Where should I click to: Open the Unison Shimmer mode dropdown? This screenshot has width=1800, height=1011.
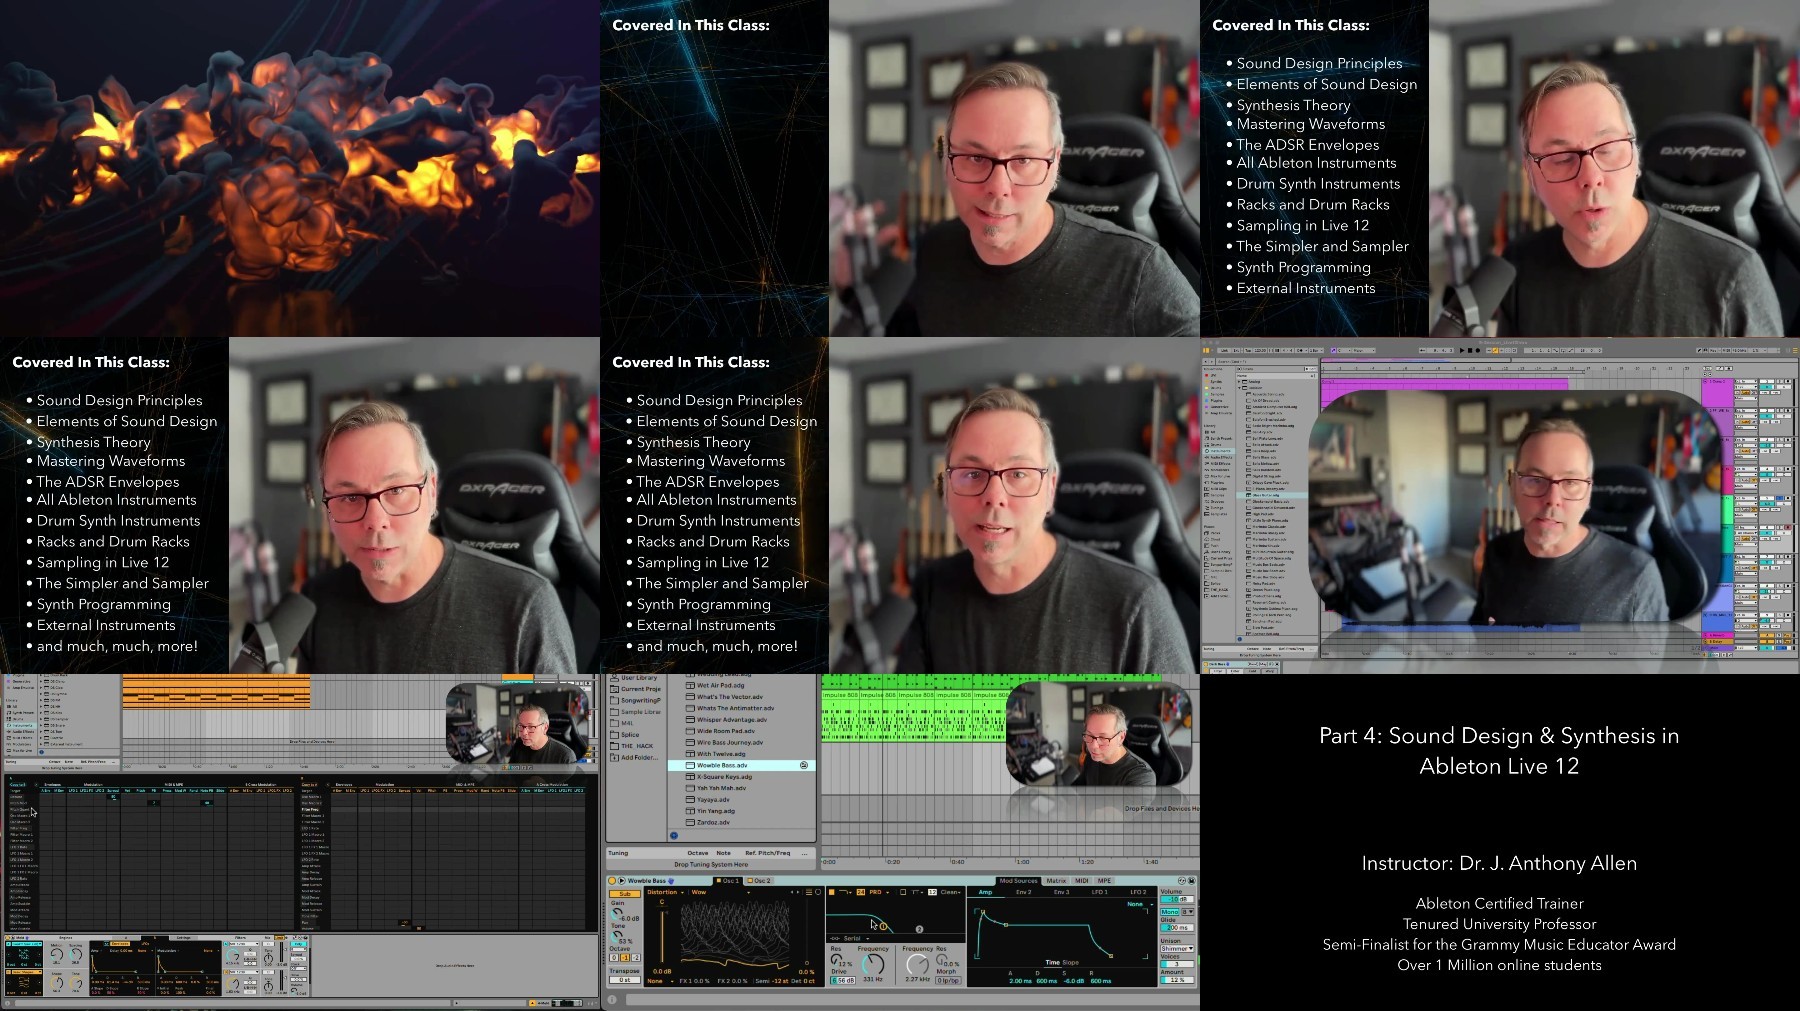tap(1177, 948)
